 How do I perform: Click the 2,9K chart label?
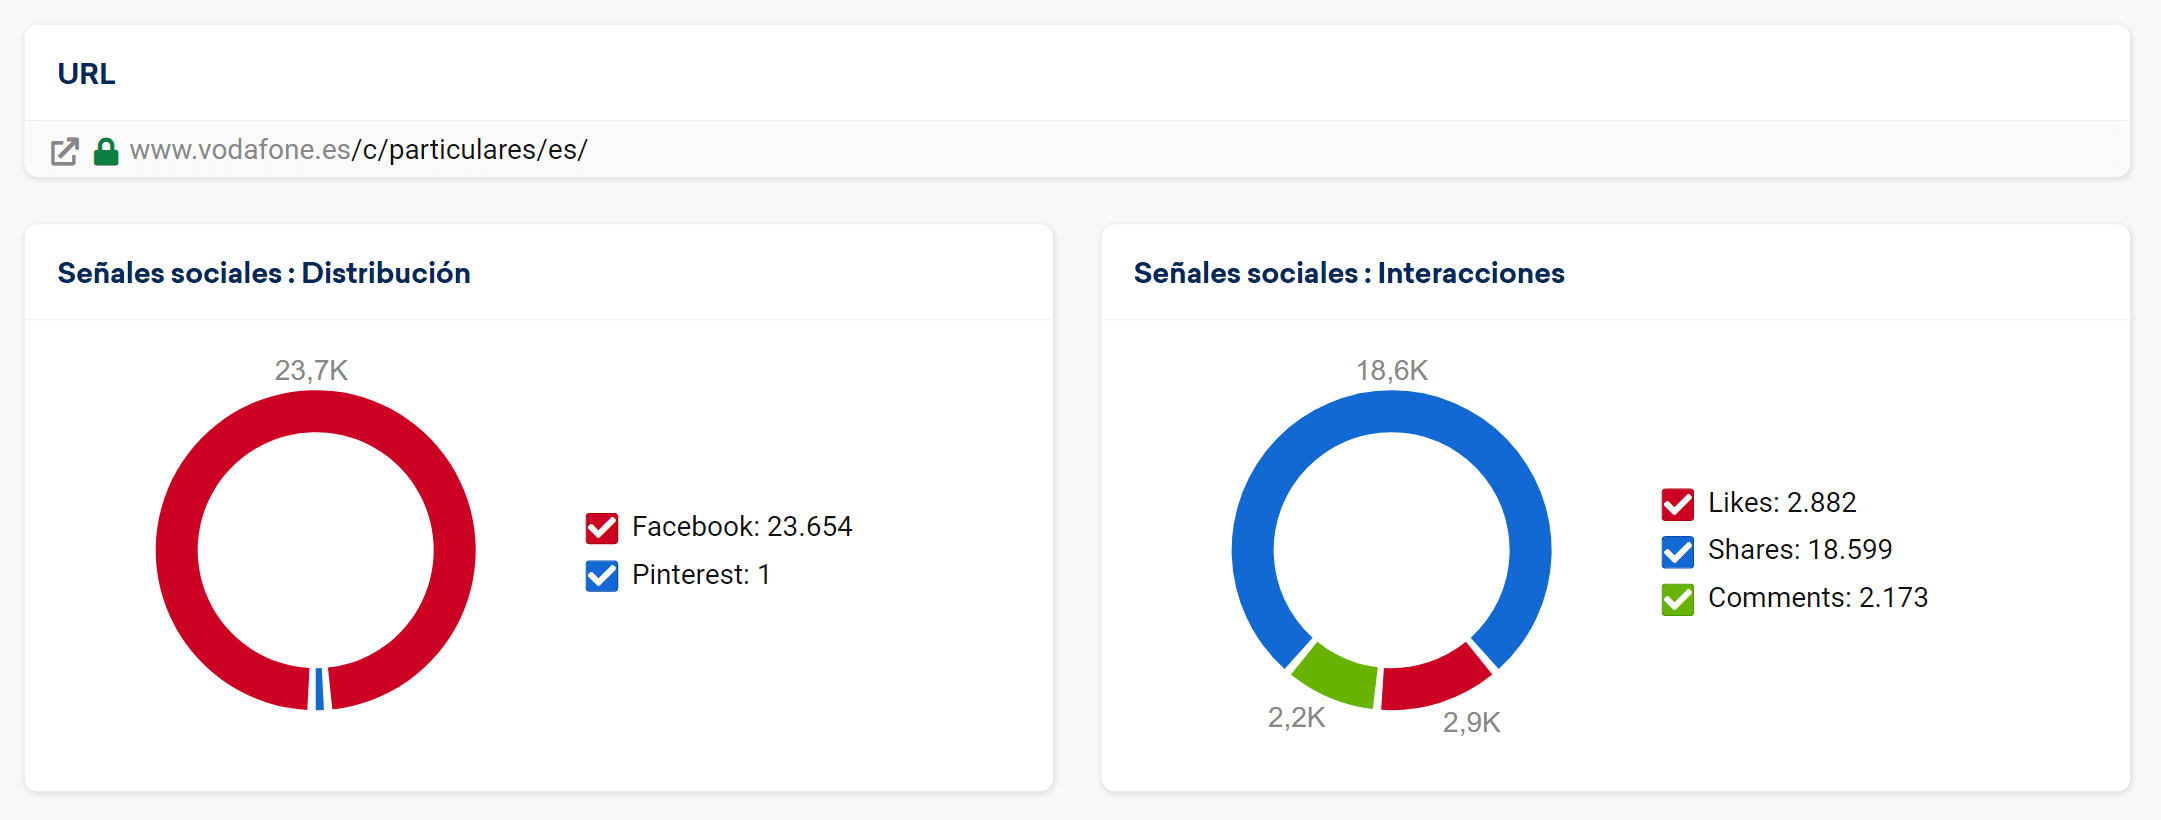[1471, 723]
